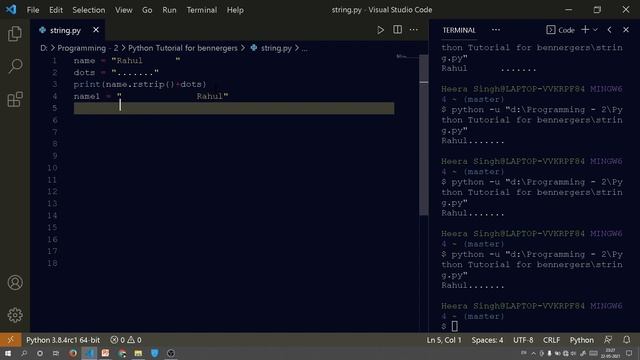The image size is (640, 360).
Task: Click Python Tutorial for bennergers breadcrumb
Action: (x=182, y=48)
